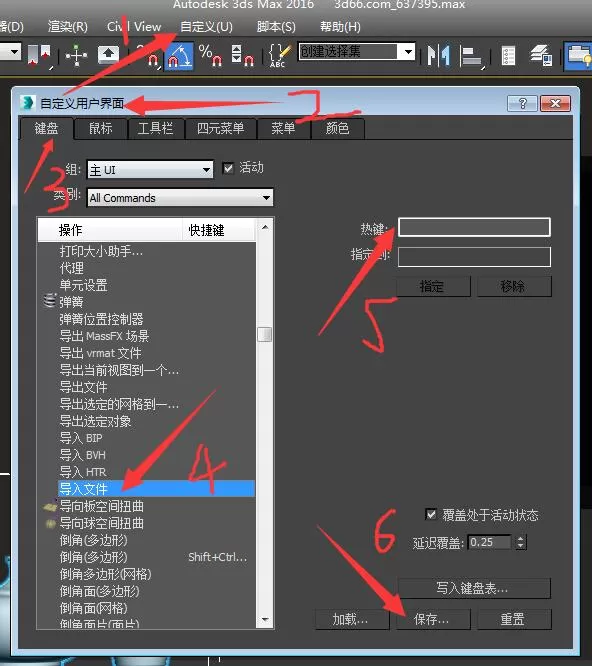Viewport: 592px width, 666px height.
Task: Click the Mirror tool icon
Action: (x=439, y=56)
